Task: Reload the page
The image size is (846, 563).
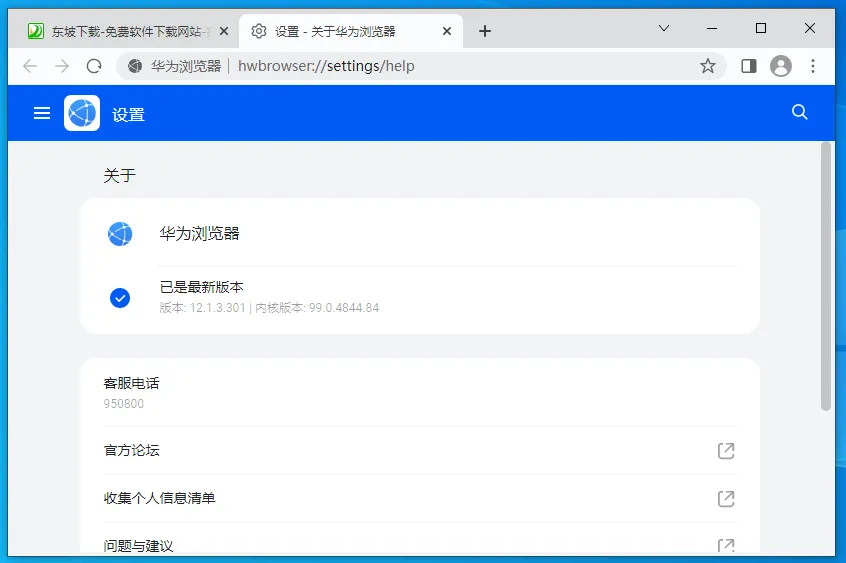Action: [94, 66]
